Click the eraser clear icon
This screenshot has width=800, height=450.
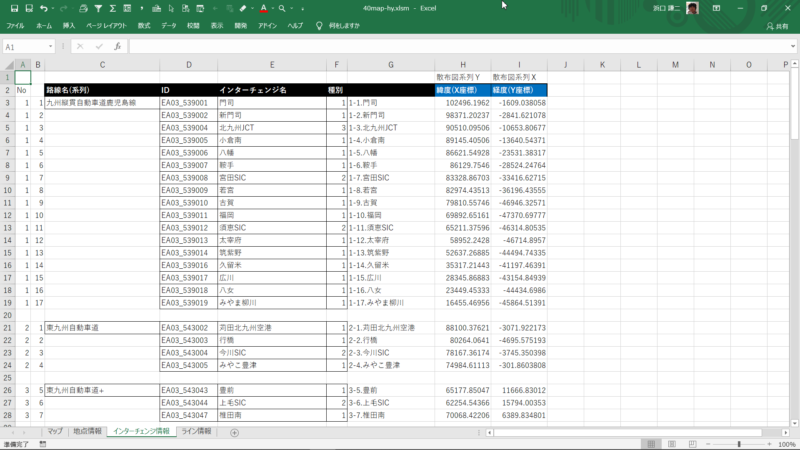pos(243,8)
